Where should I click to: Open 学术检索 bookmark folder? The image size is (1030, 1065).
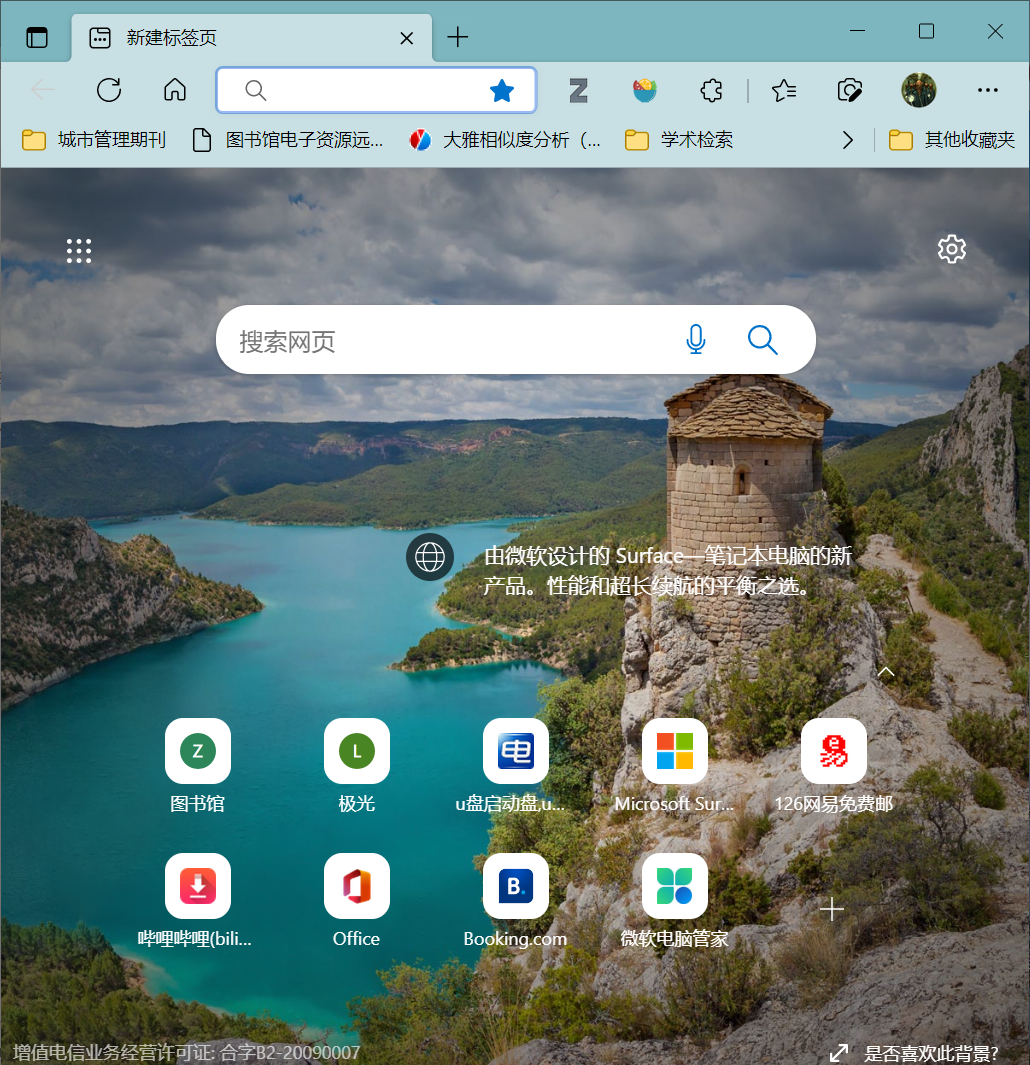(x=679, y=140)
